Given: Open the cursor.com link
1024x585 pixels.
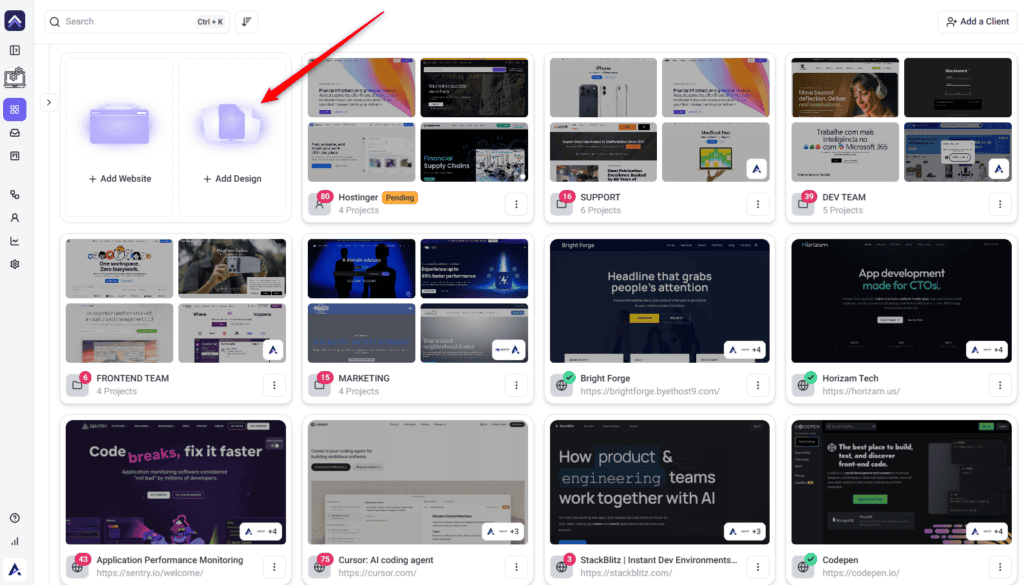Looking at the screenshot, I should click(x=377, y=573).
